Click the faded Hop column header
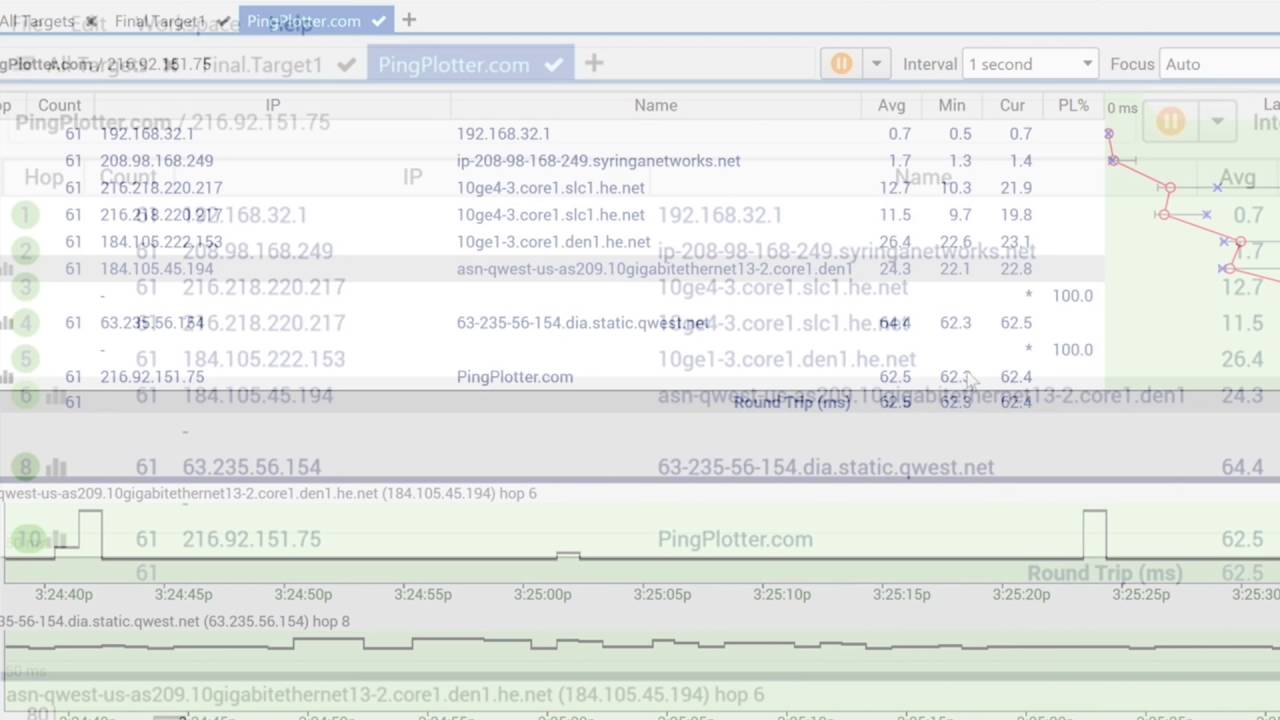The image size is (1280, 720). [43, 177]
